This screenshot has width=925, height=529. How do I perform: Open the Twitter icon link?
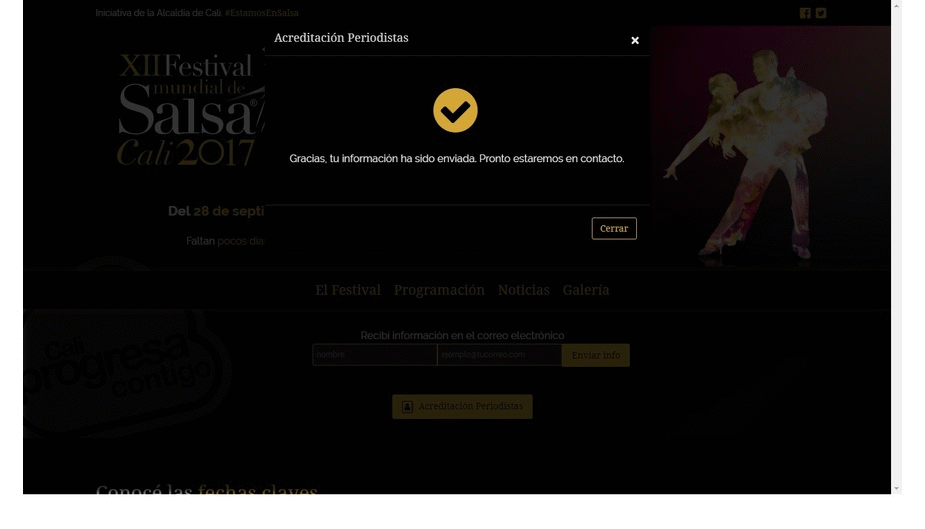click(x=821, y=13)
